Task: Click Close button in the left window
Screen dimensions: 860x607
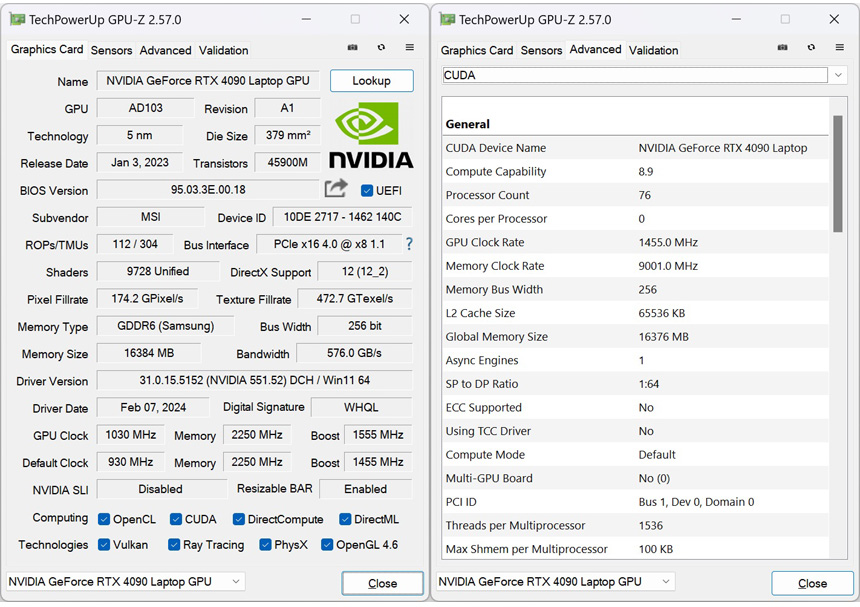Action: pyautogui.click(x=382, y=583)
